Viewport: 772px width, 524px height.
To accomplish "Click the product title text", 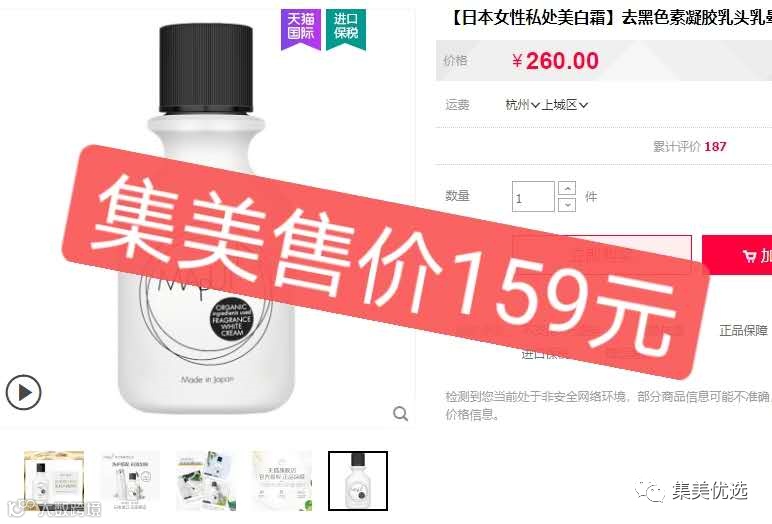I will 609,18.
